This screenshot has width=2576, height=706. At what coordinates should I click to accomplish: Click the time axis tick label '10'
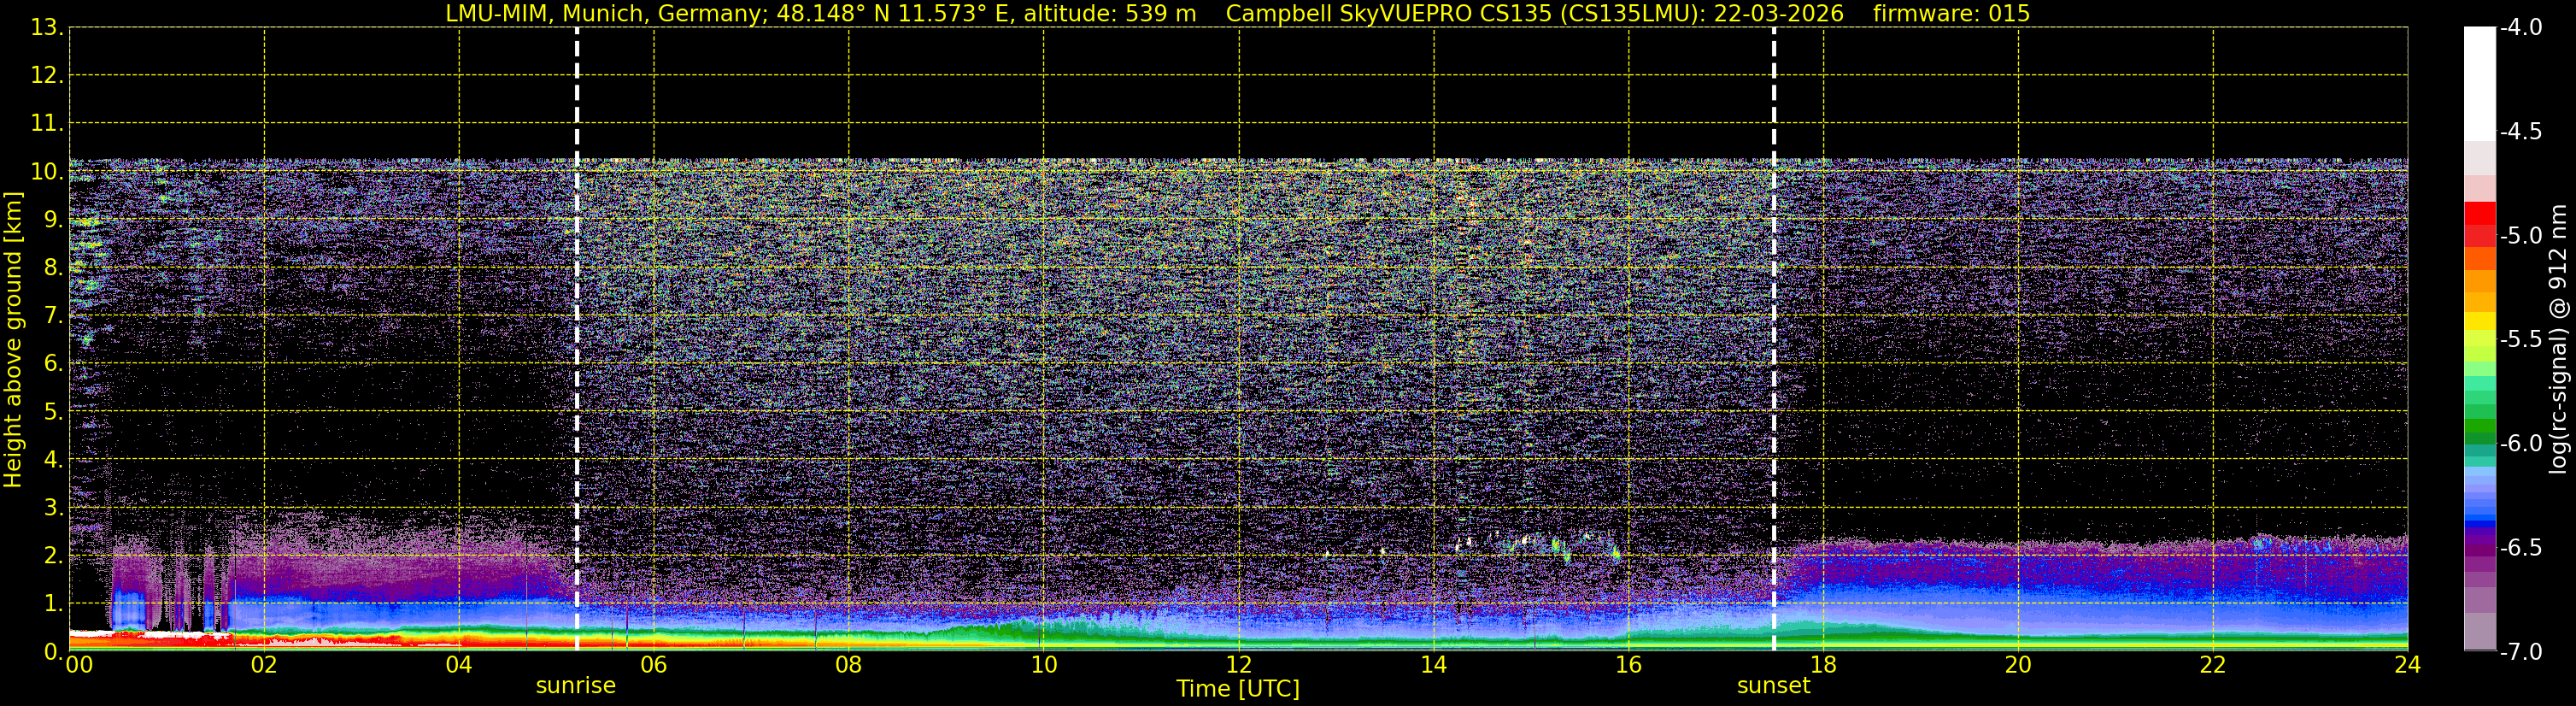(1044, 665)
